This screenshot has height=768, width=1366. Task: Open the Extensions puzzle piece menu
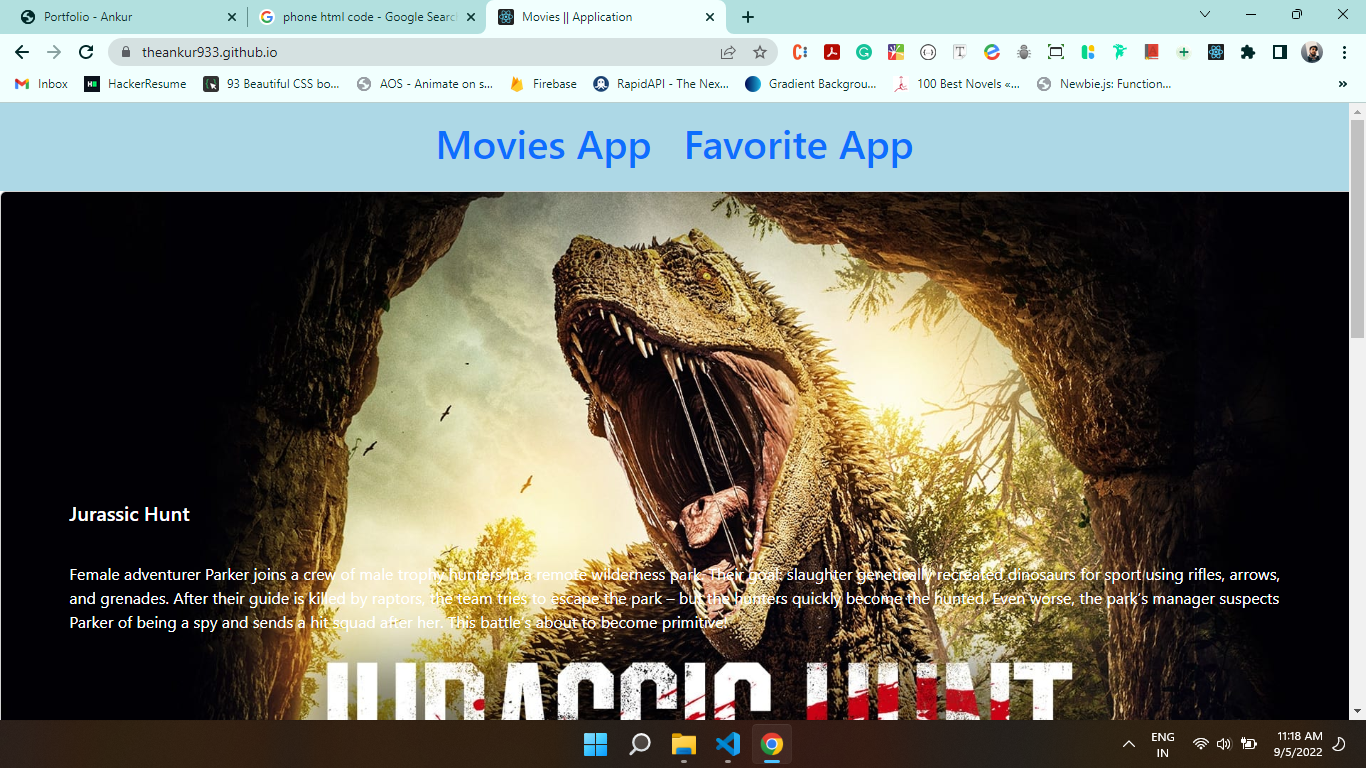1247,52
